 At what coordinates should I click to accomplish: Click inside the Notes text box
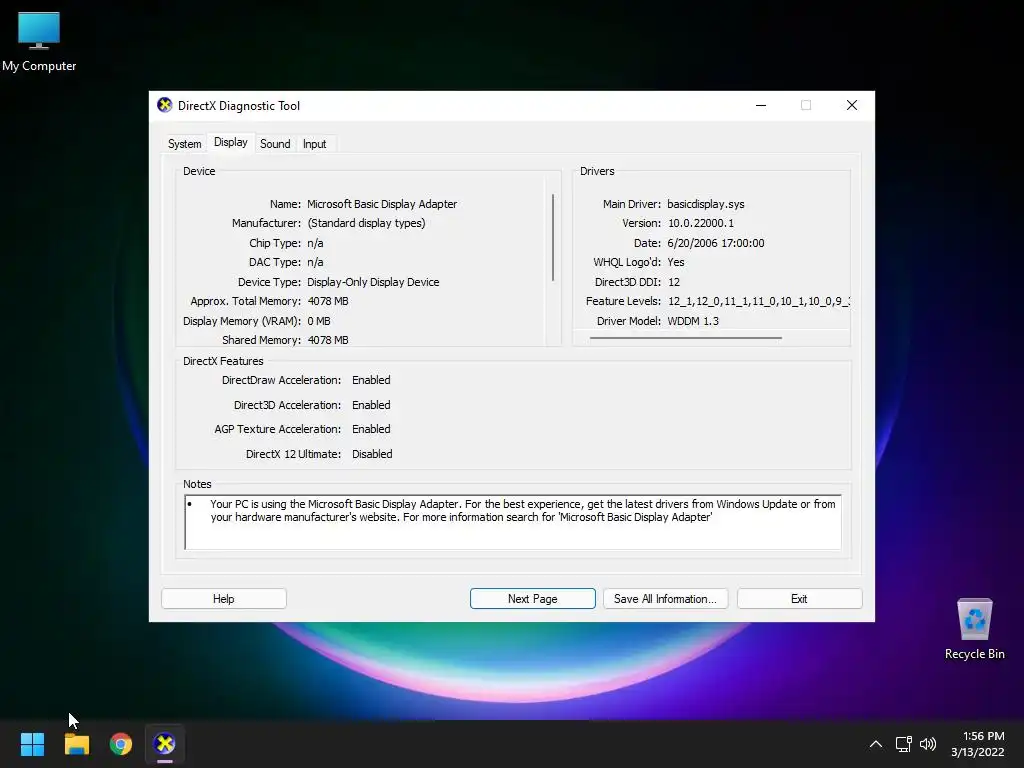[x=513, y=522]
